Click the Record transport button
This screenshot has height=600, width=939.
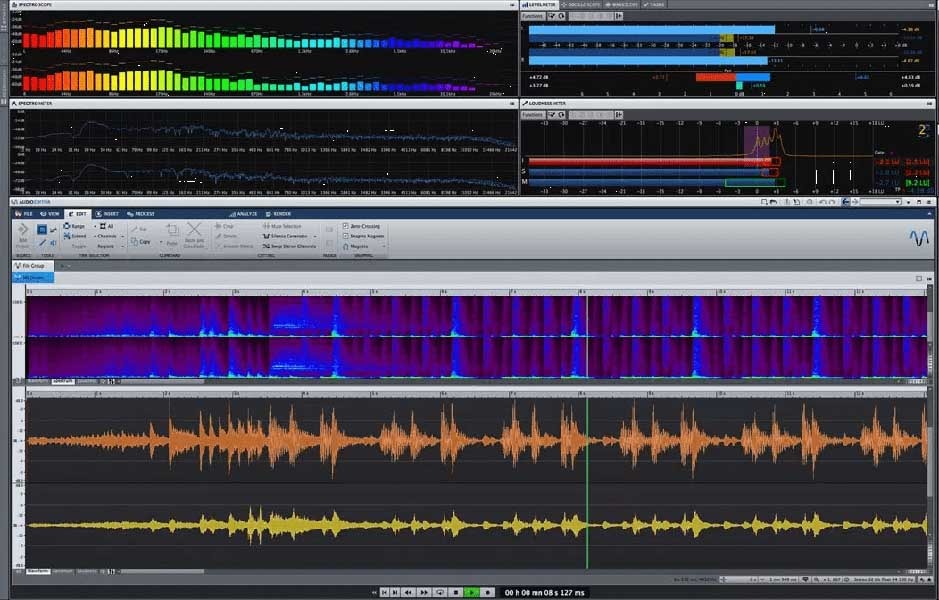click(x=487, y=592)
